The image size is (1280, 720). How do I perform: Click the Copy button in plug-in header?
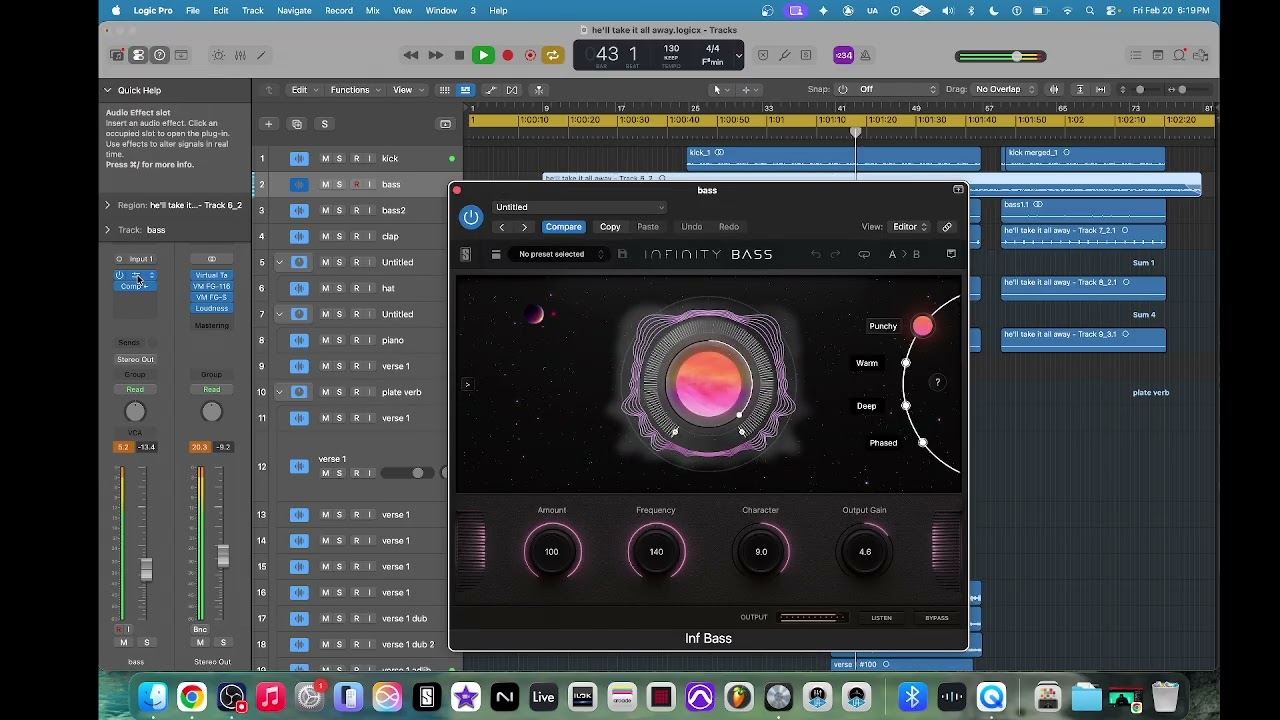[610, 227]
